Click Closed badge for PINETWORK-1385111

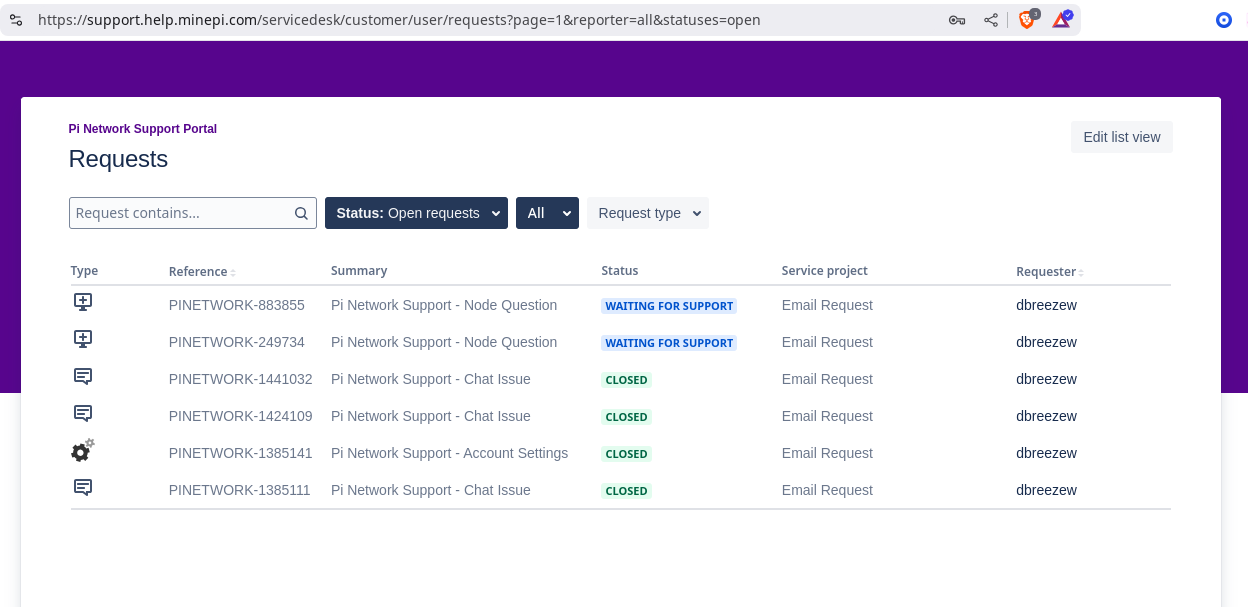pyautogui.click(x=627, y=491)
